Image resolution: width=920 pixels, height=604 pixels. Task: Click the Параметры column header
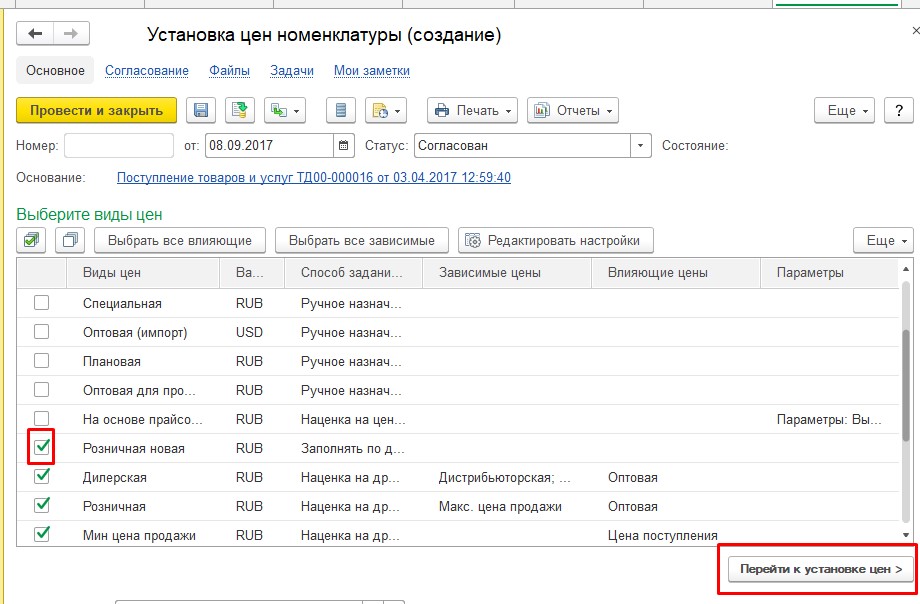click(x=830, y=272)
